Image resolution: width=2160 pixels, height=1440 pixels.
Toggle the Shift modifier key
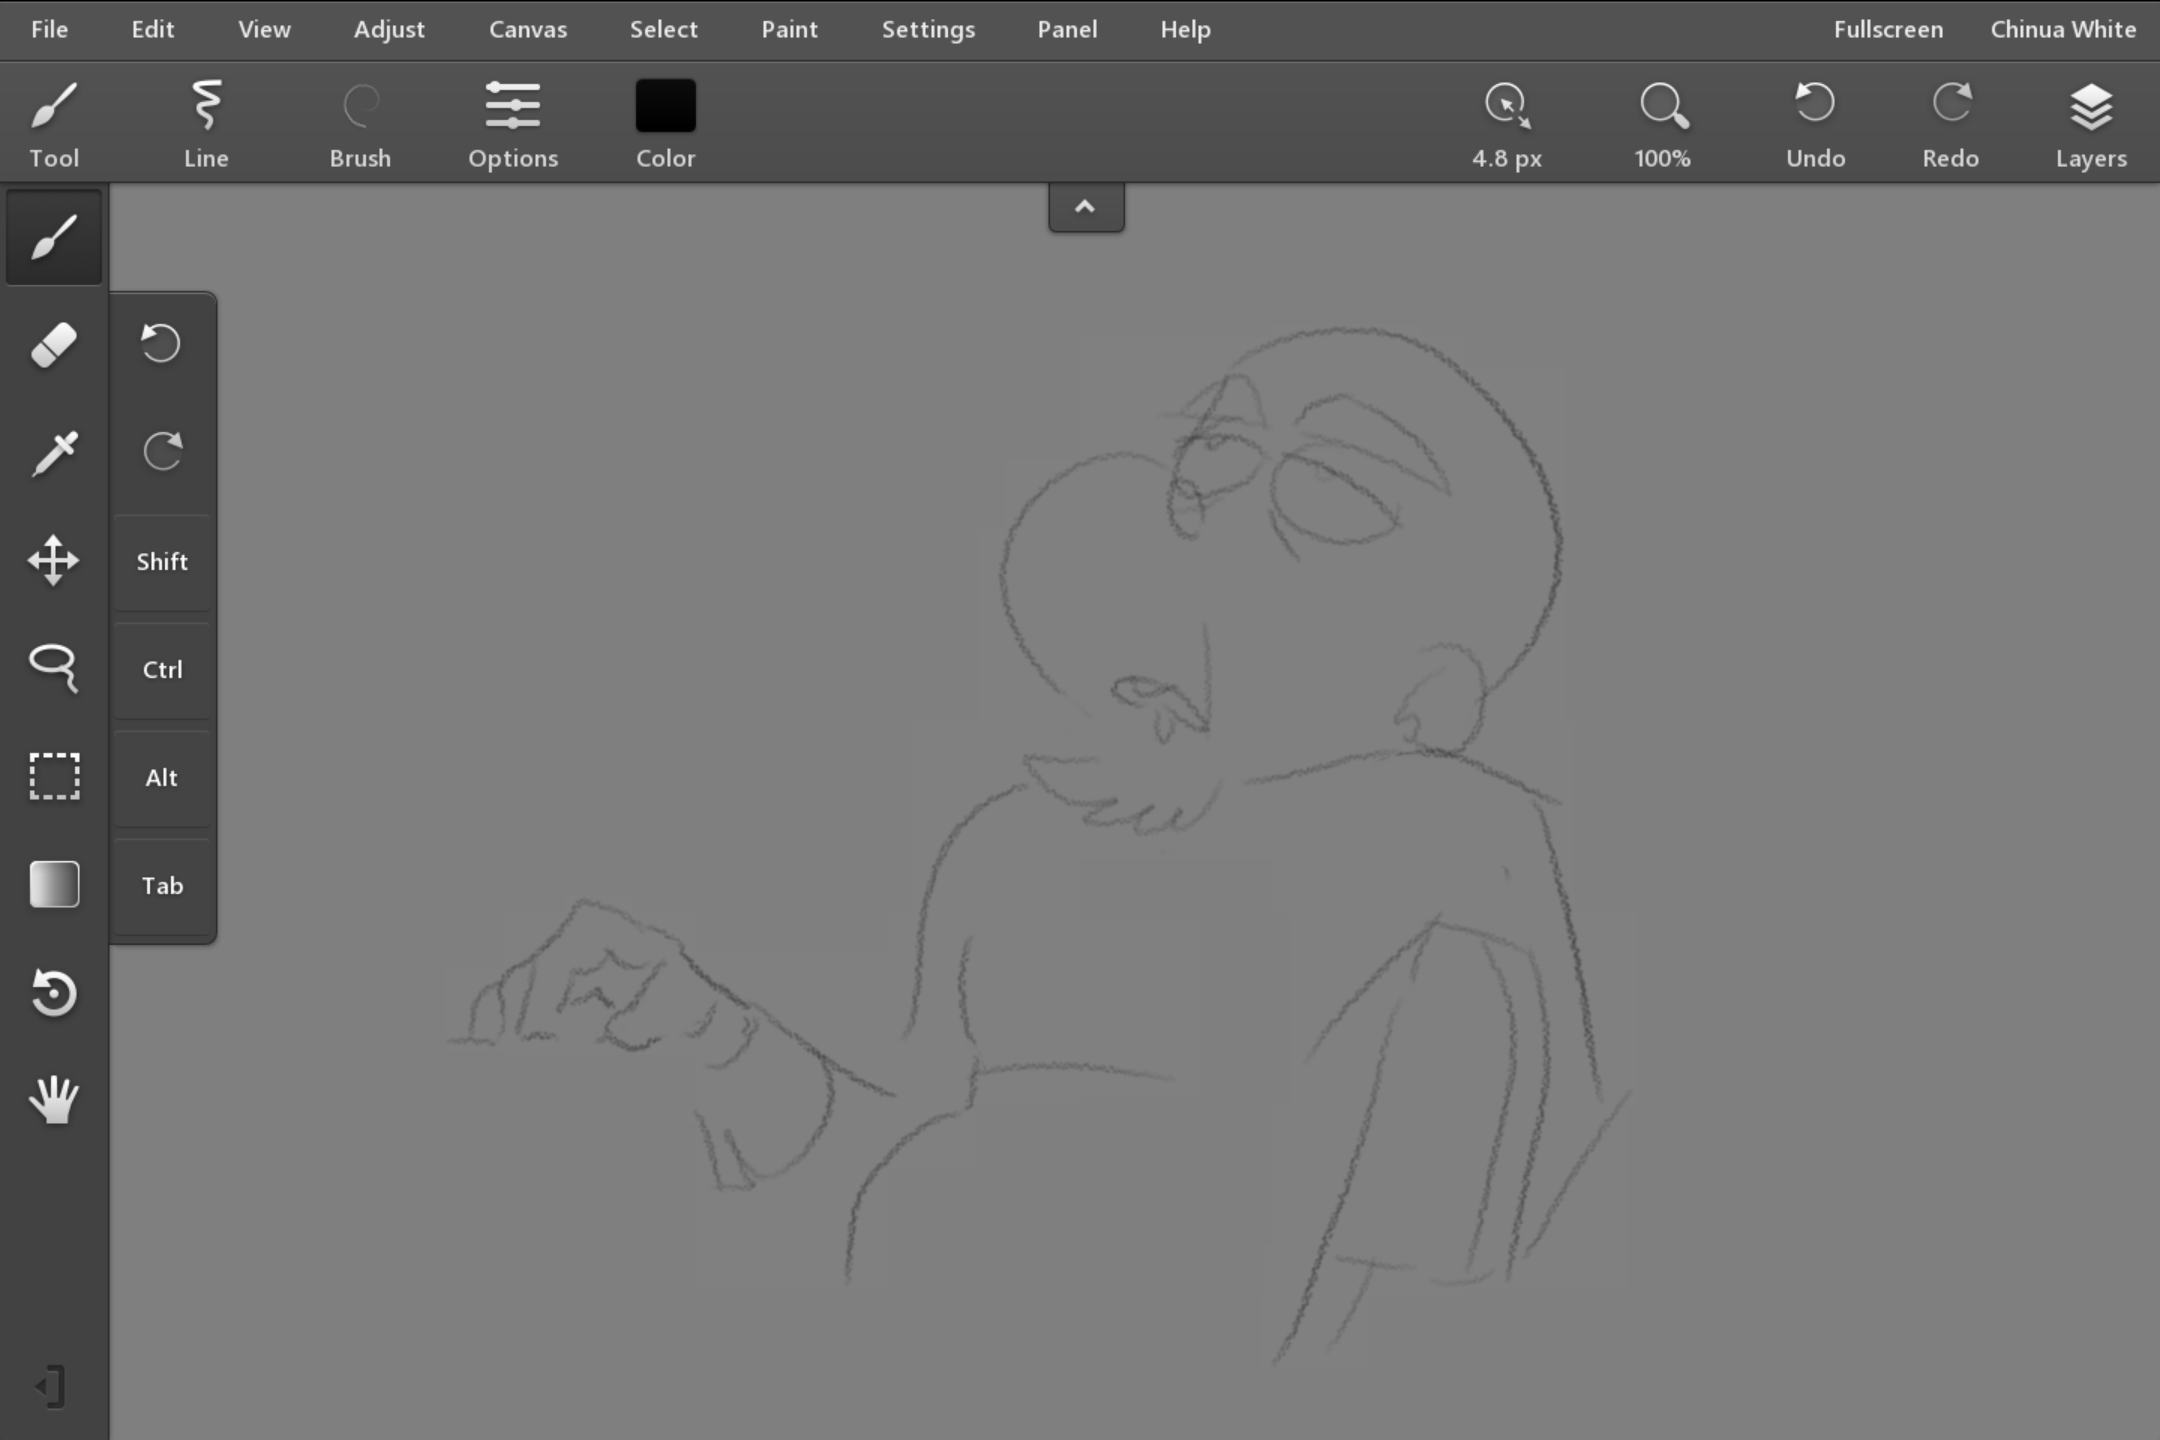pyautogui.click(x=162, y=562)
